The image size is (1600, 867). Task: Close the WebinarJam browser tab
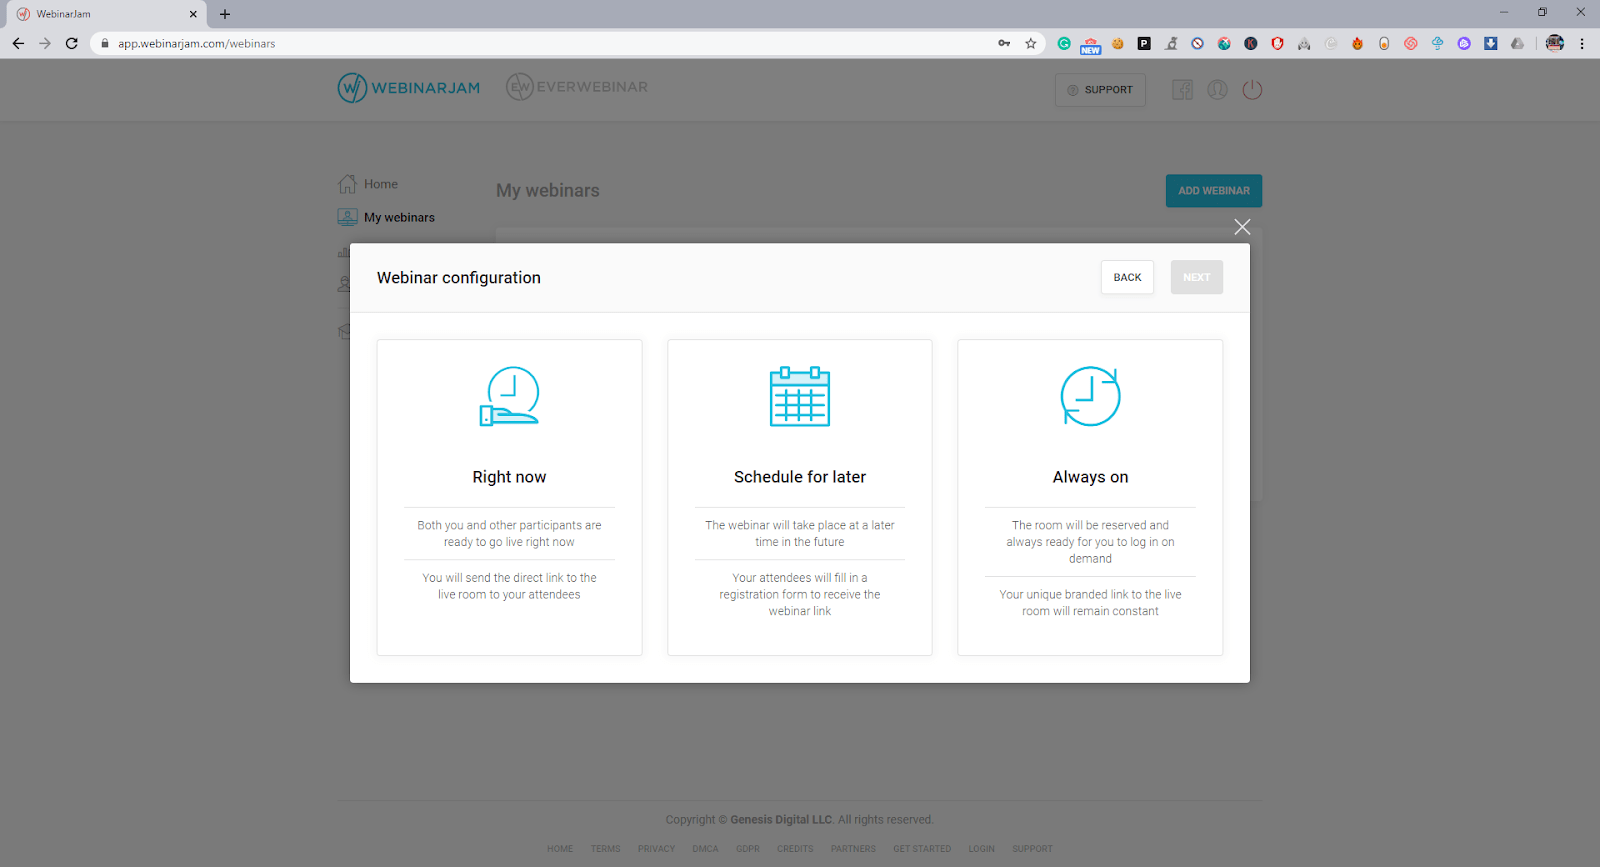click(193, 14)
